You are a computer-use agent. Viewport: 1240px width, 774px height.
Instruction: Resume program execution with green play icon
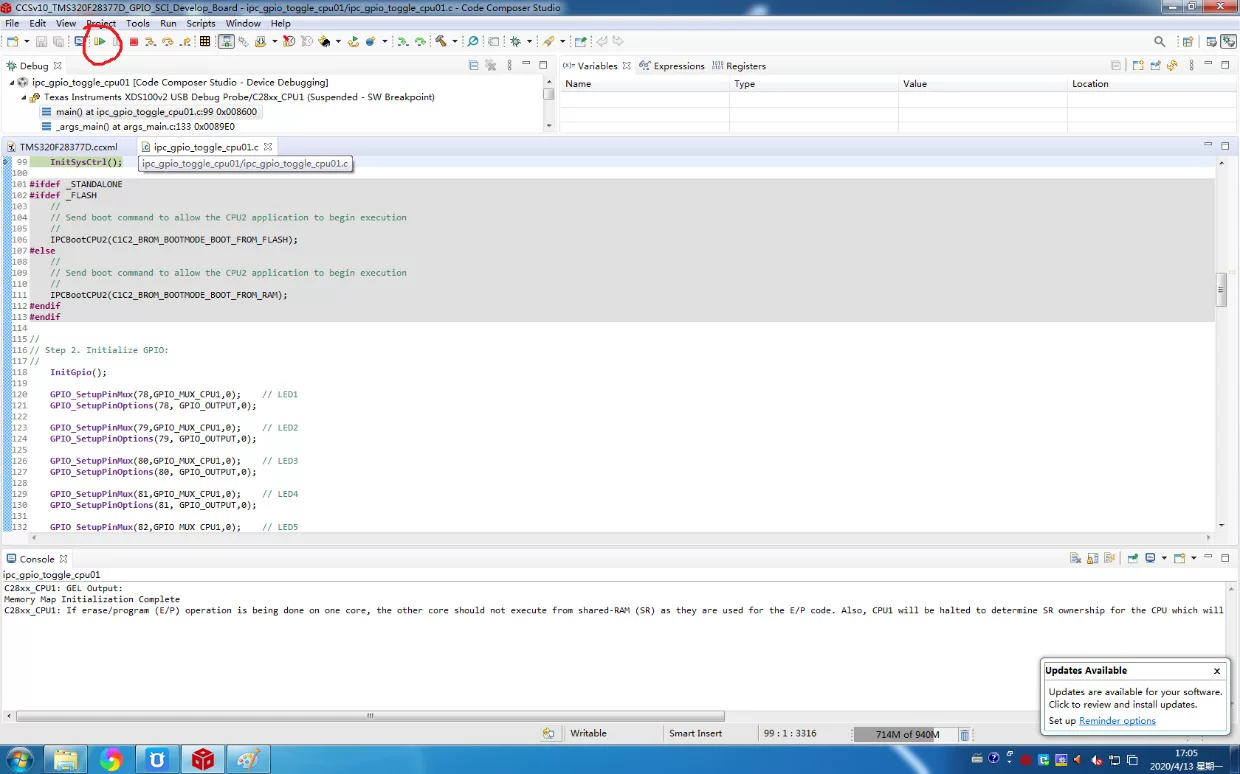(100, 41)
